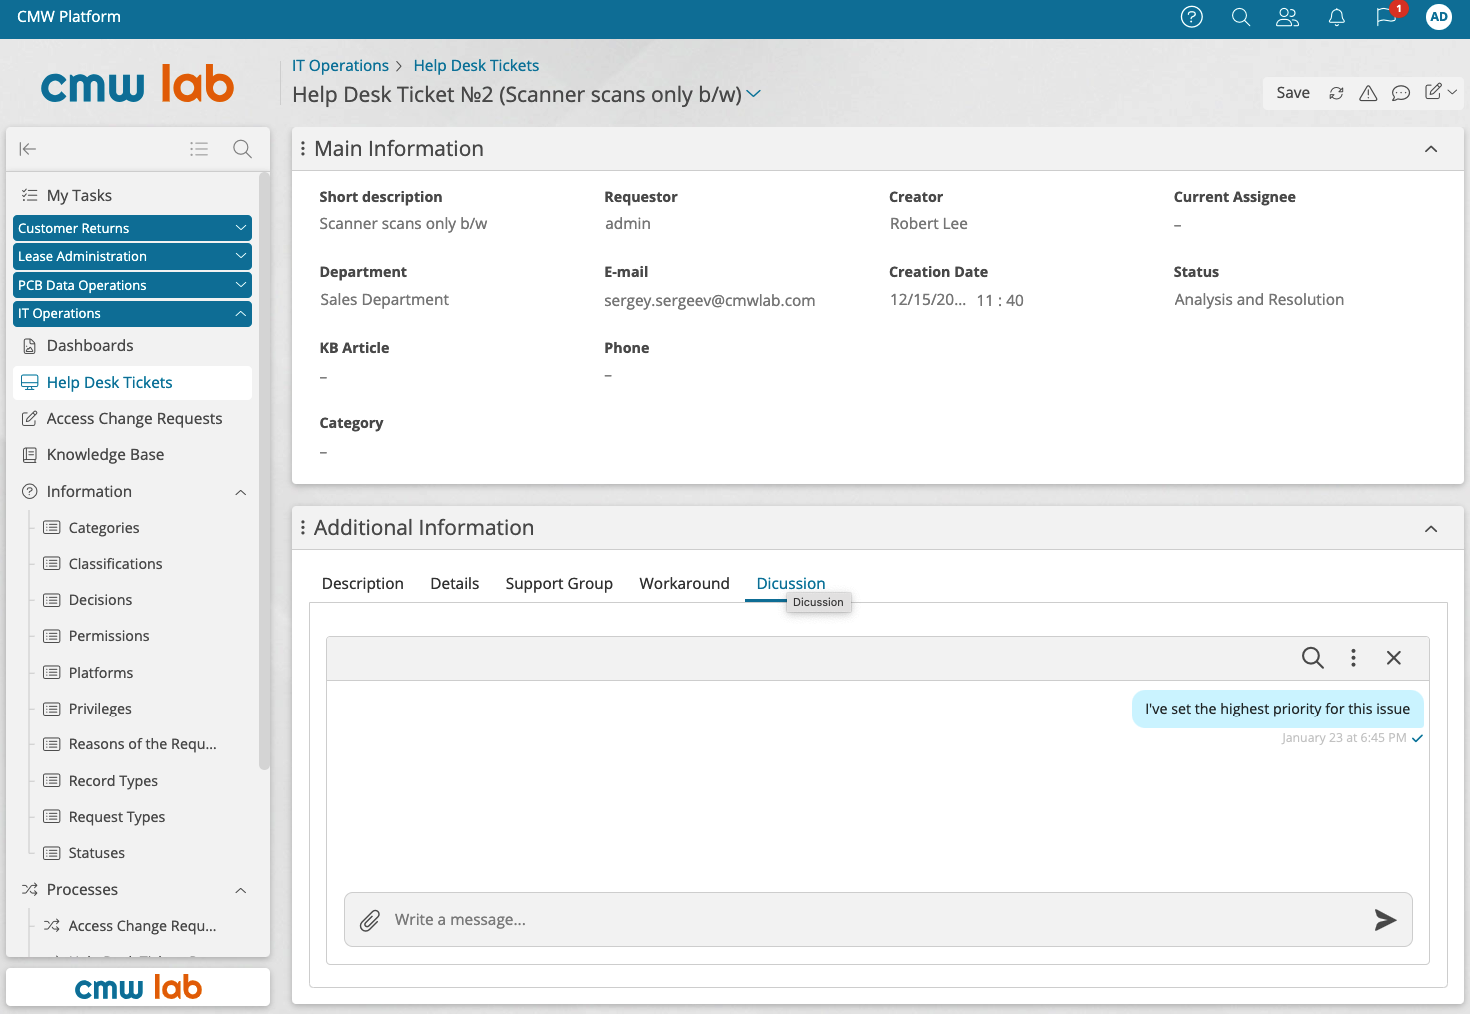
Task: Open Access Change Requests list
Action: (x=134, y=419)
